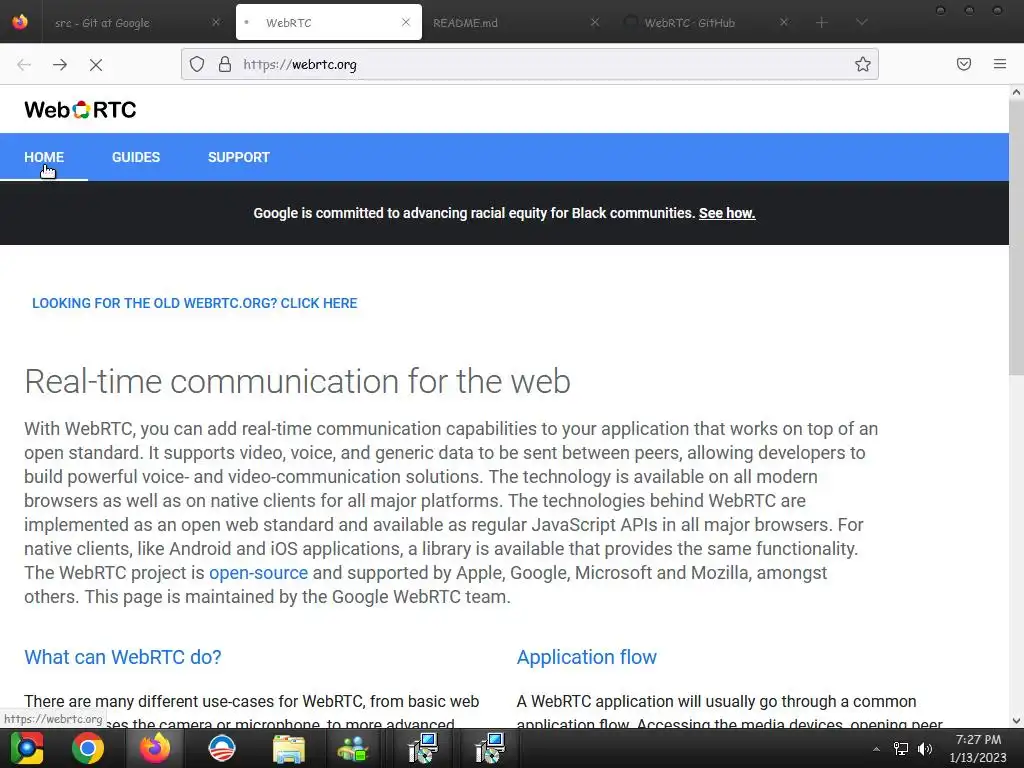Close the README.md tab
Screen dimensions: 1024x768
[x=594, y=22]
